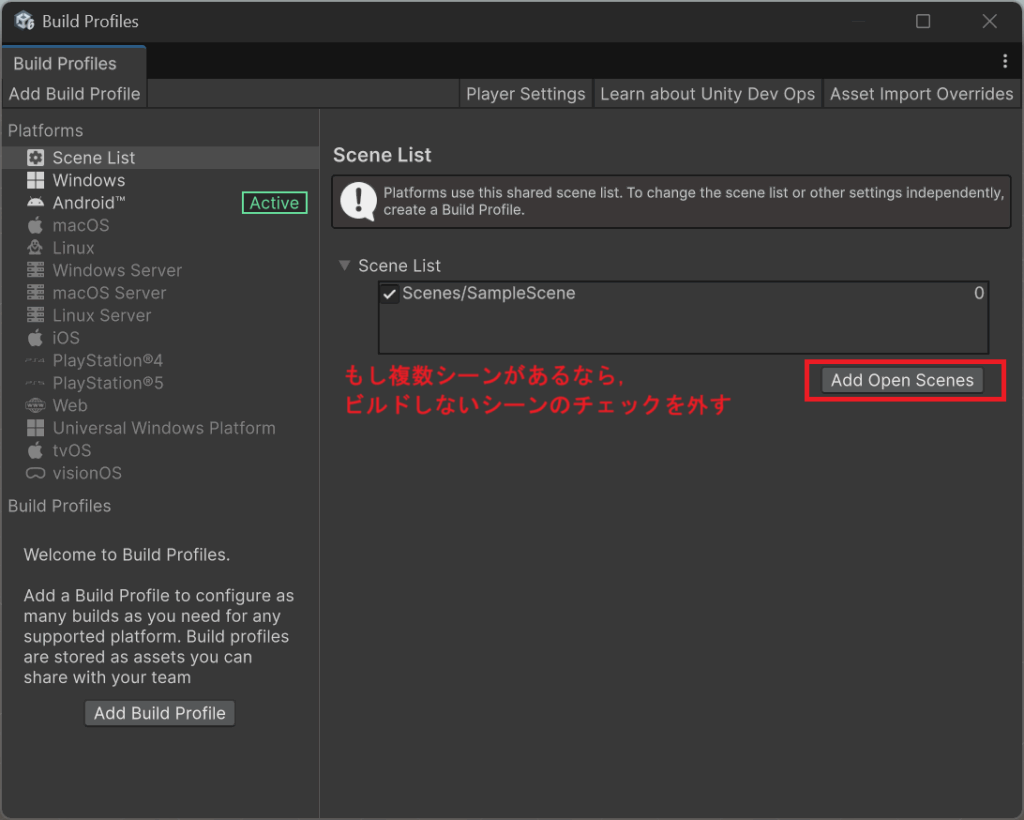1024x820 pixels.
Task: Select the PlayStation®4 platform label
Action: tap(108, 360)
